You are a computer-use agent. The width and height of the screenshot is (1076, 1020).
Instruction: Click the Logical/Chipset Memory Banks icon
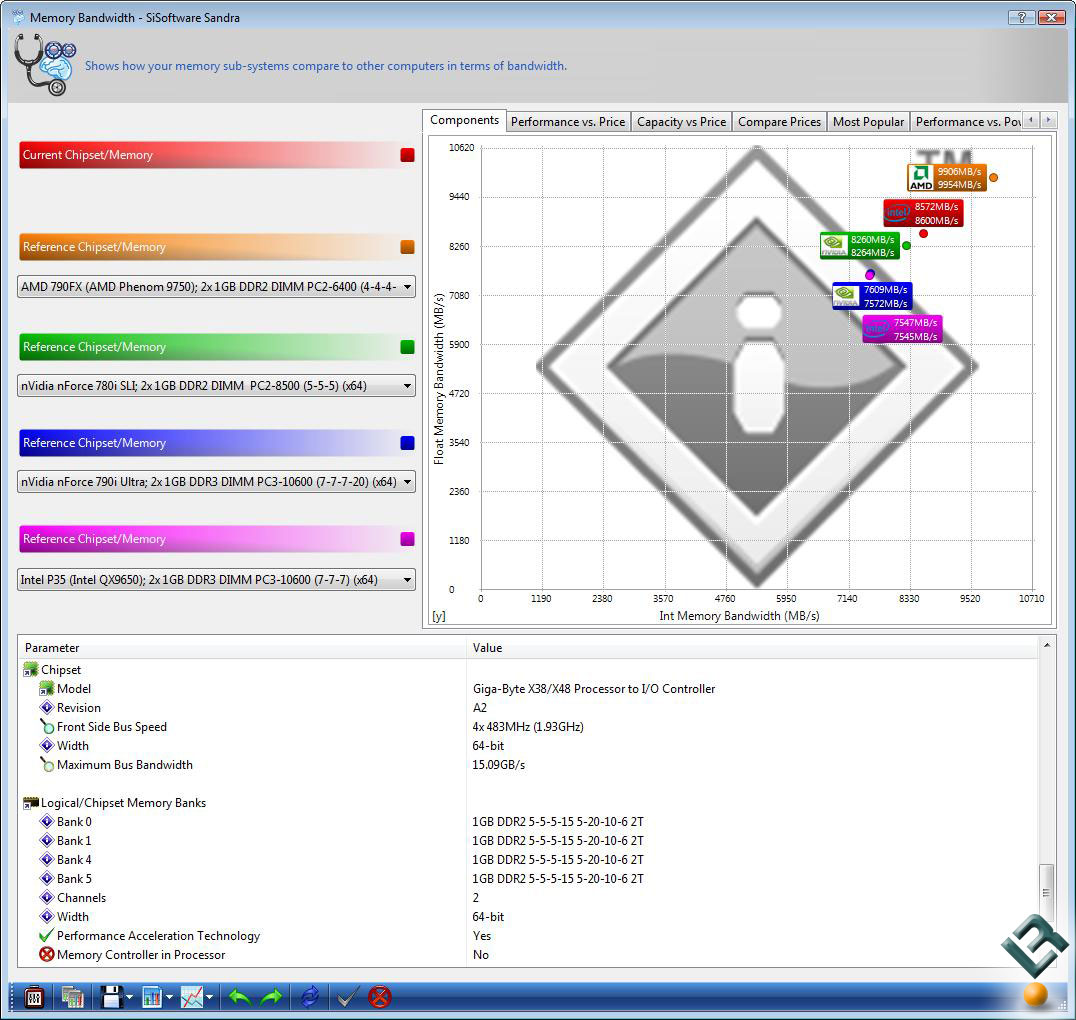point(31,802)
